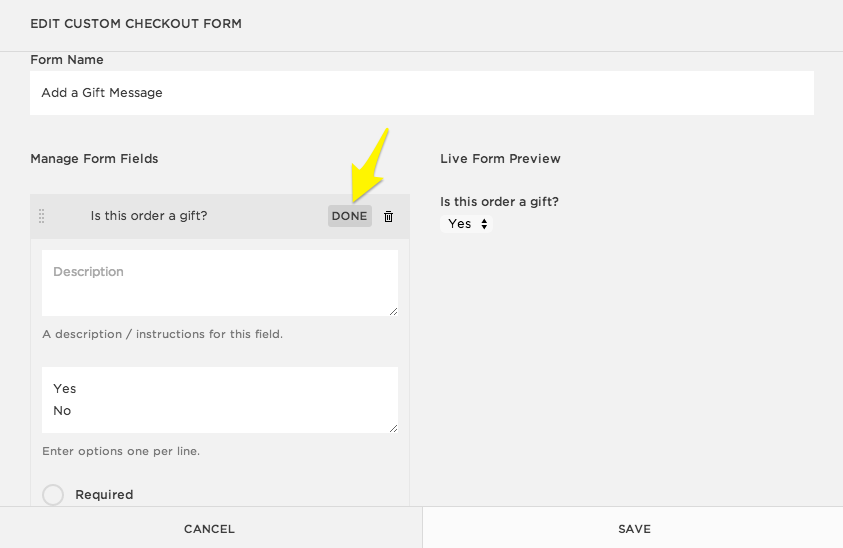Click into the Yes/No options text area
The height and width of the screenshot is (548, 843).
click(x=220, y=400)
